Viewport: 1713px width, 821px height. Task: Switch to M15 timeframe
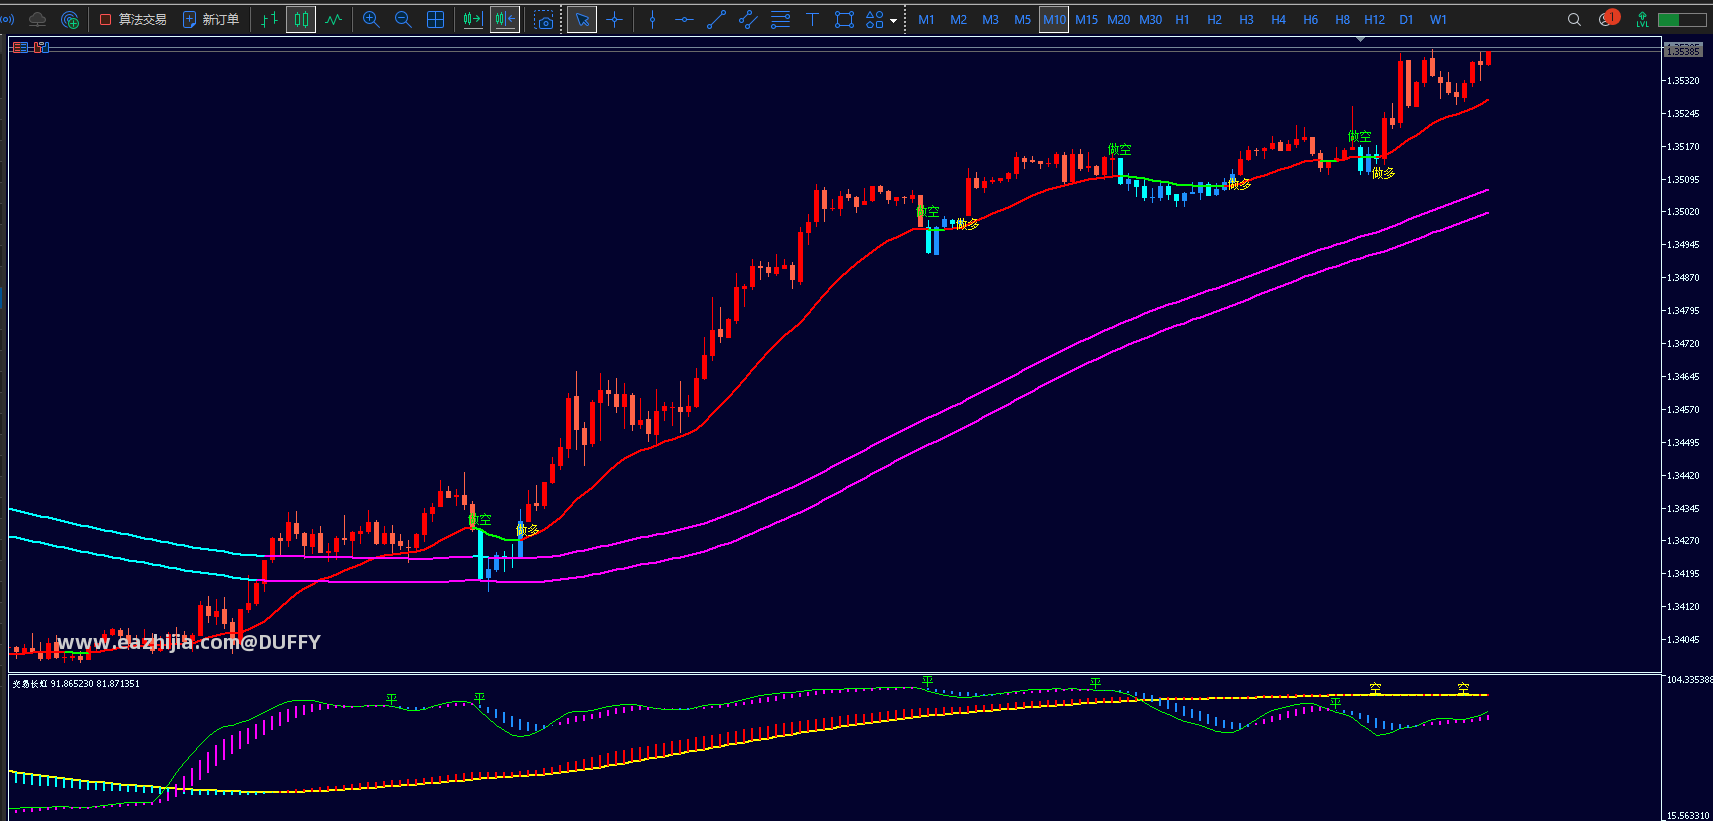click(x=1086, y=19)
